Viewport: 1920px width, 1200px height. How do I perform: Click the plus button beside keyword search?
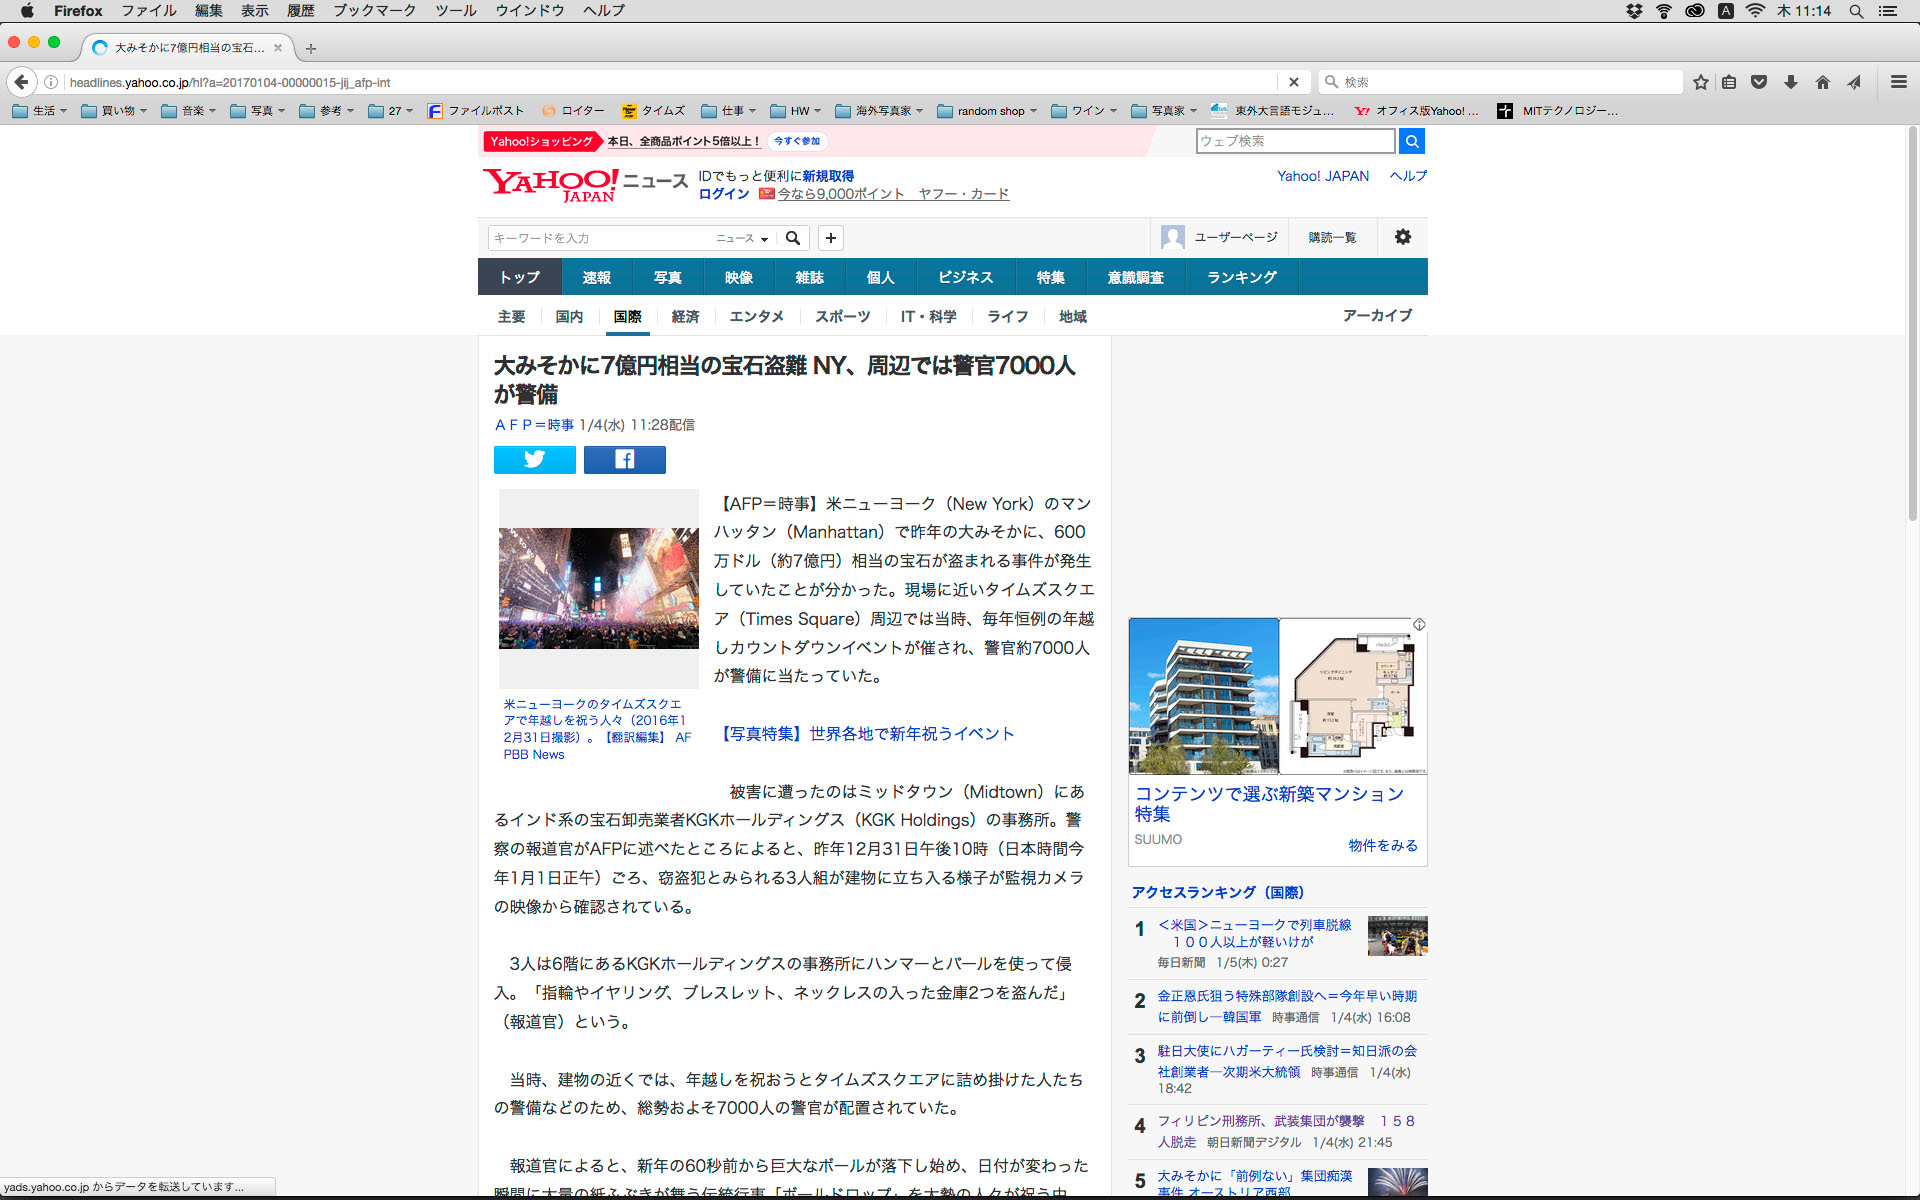coord(830,238)
